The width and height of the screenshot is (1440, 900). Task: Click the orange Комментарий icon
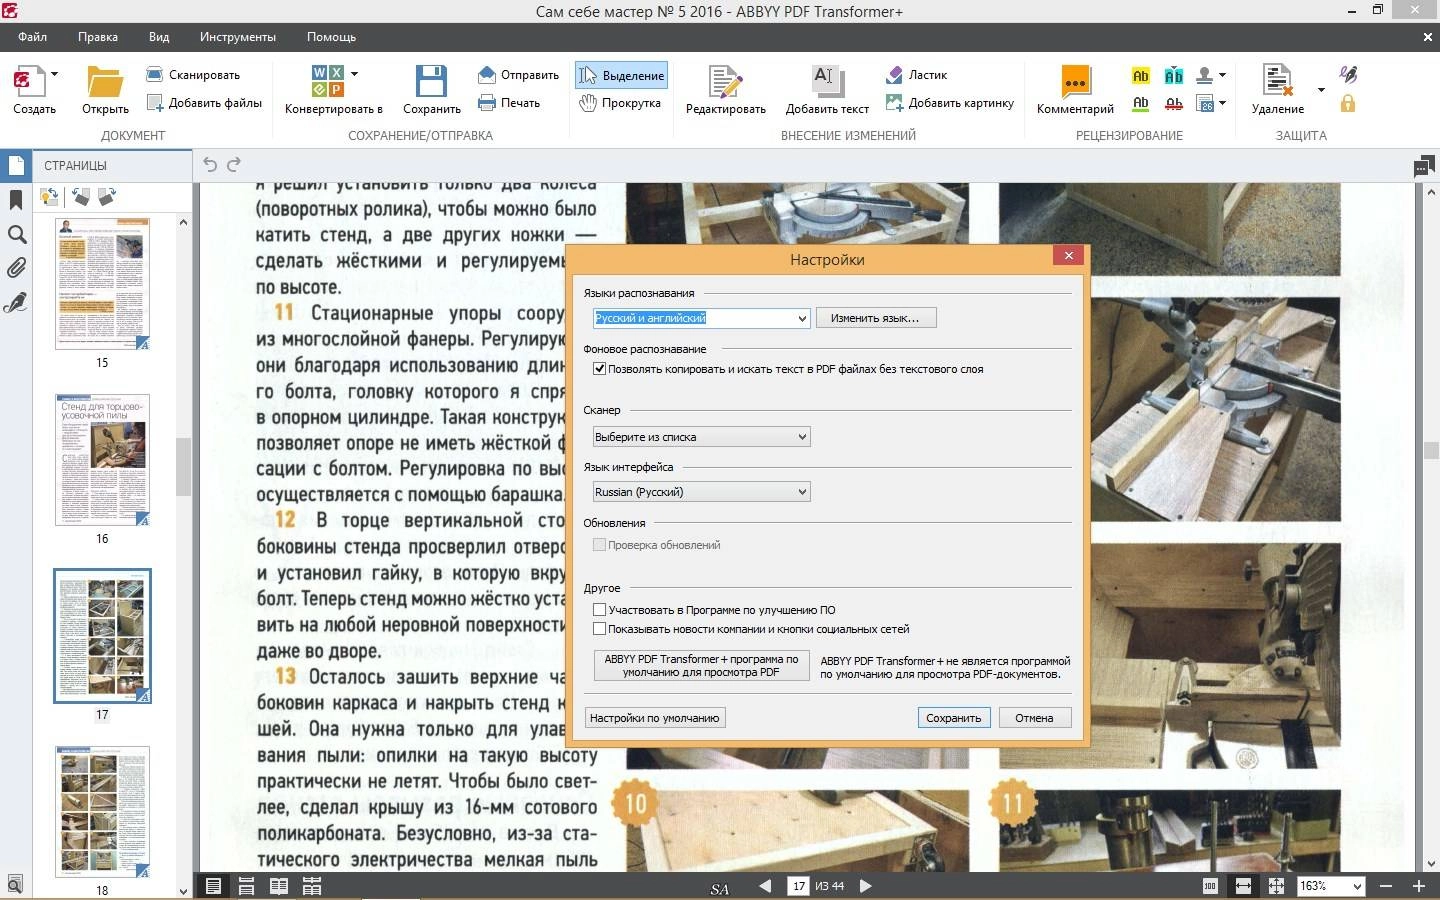coord(1075,82)
